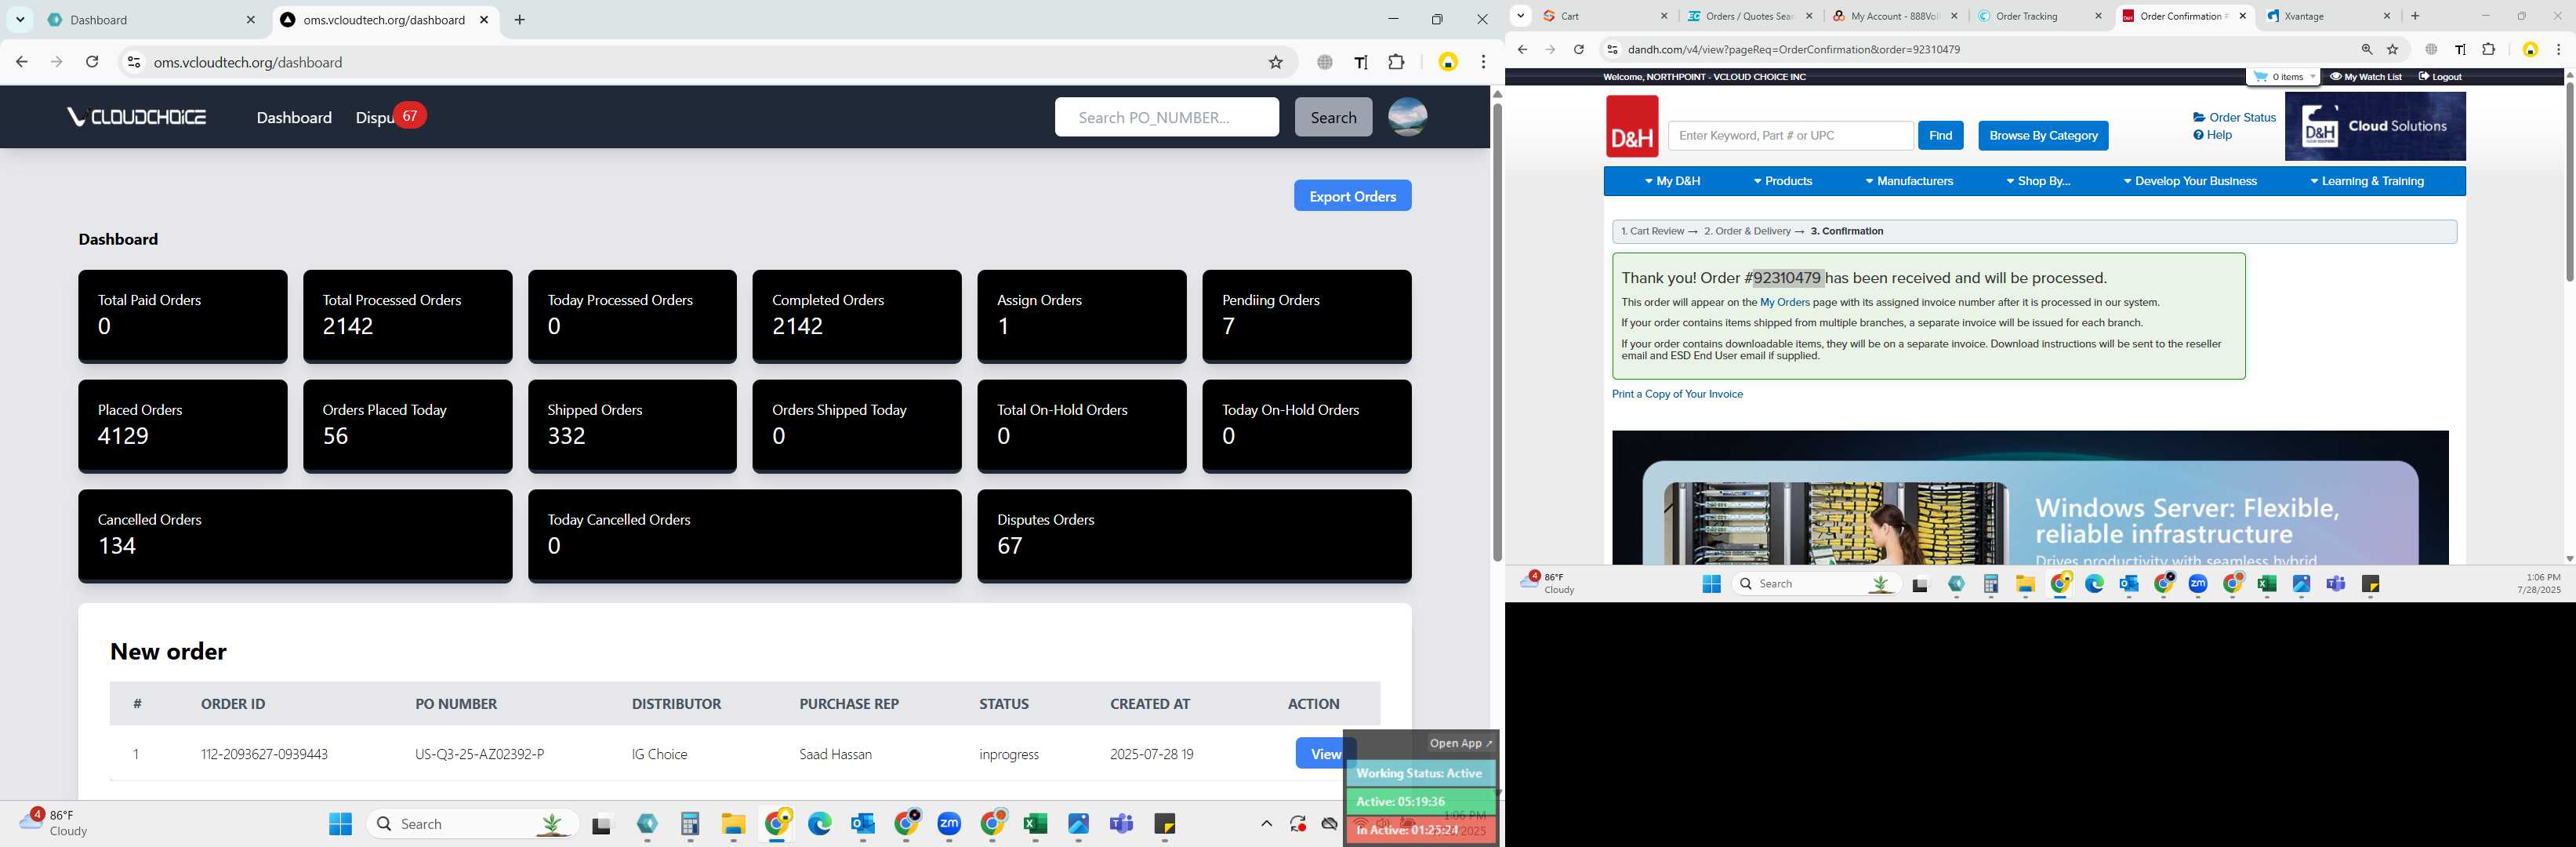Show hidden tray icons chevron
Viewport: 2576px width, 847px height.
[1266, 824]
